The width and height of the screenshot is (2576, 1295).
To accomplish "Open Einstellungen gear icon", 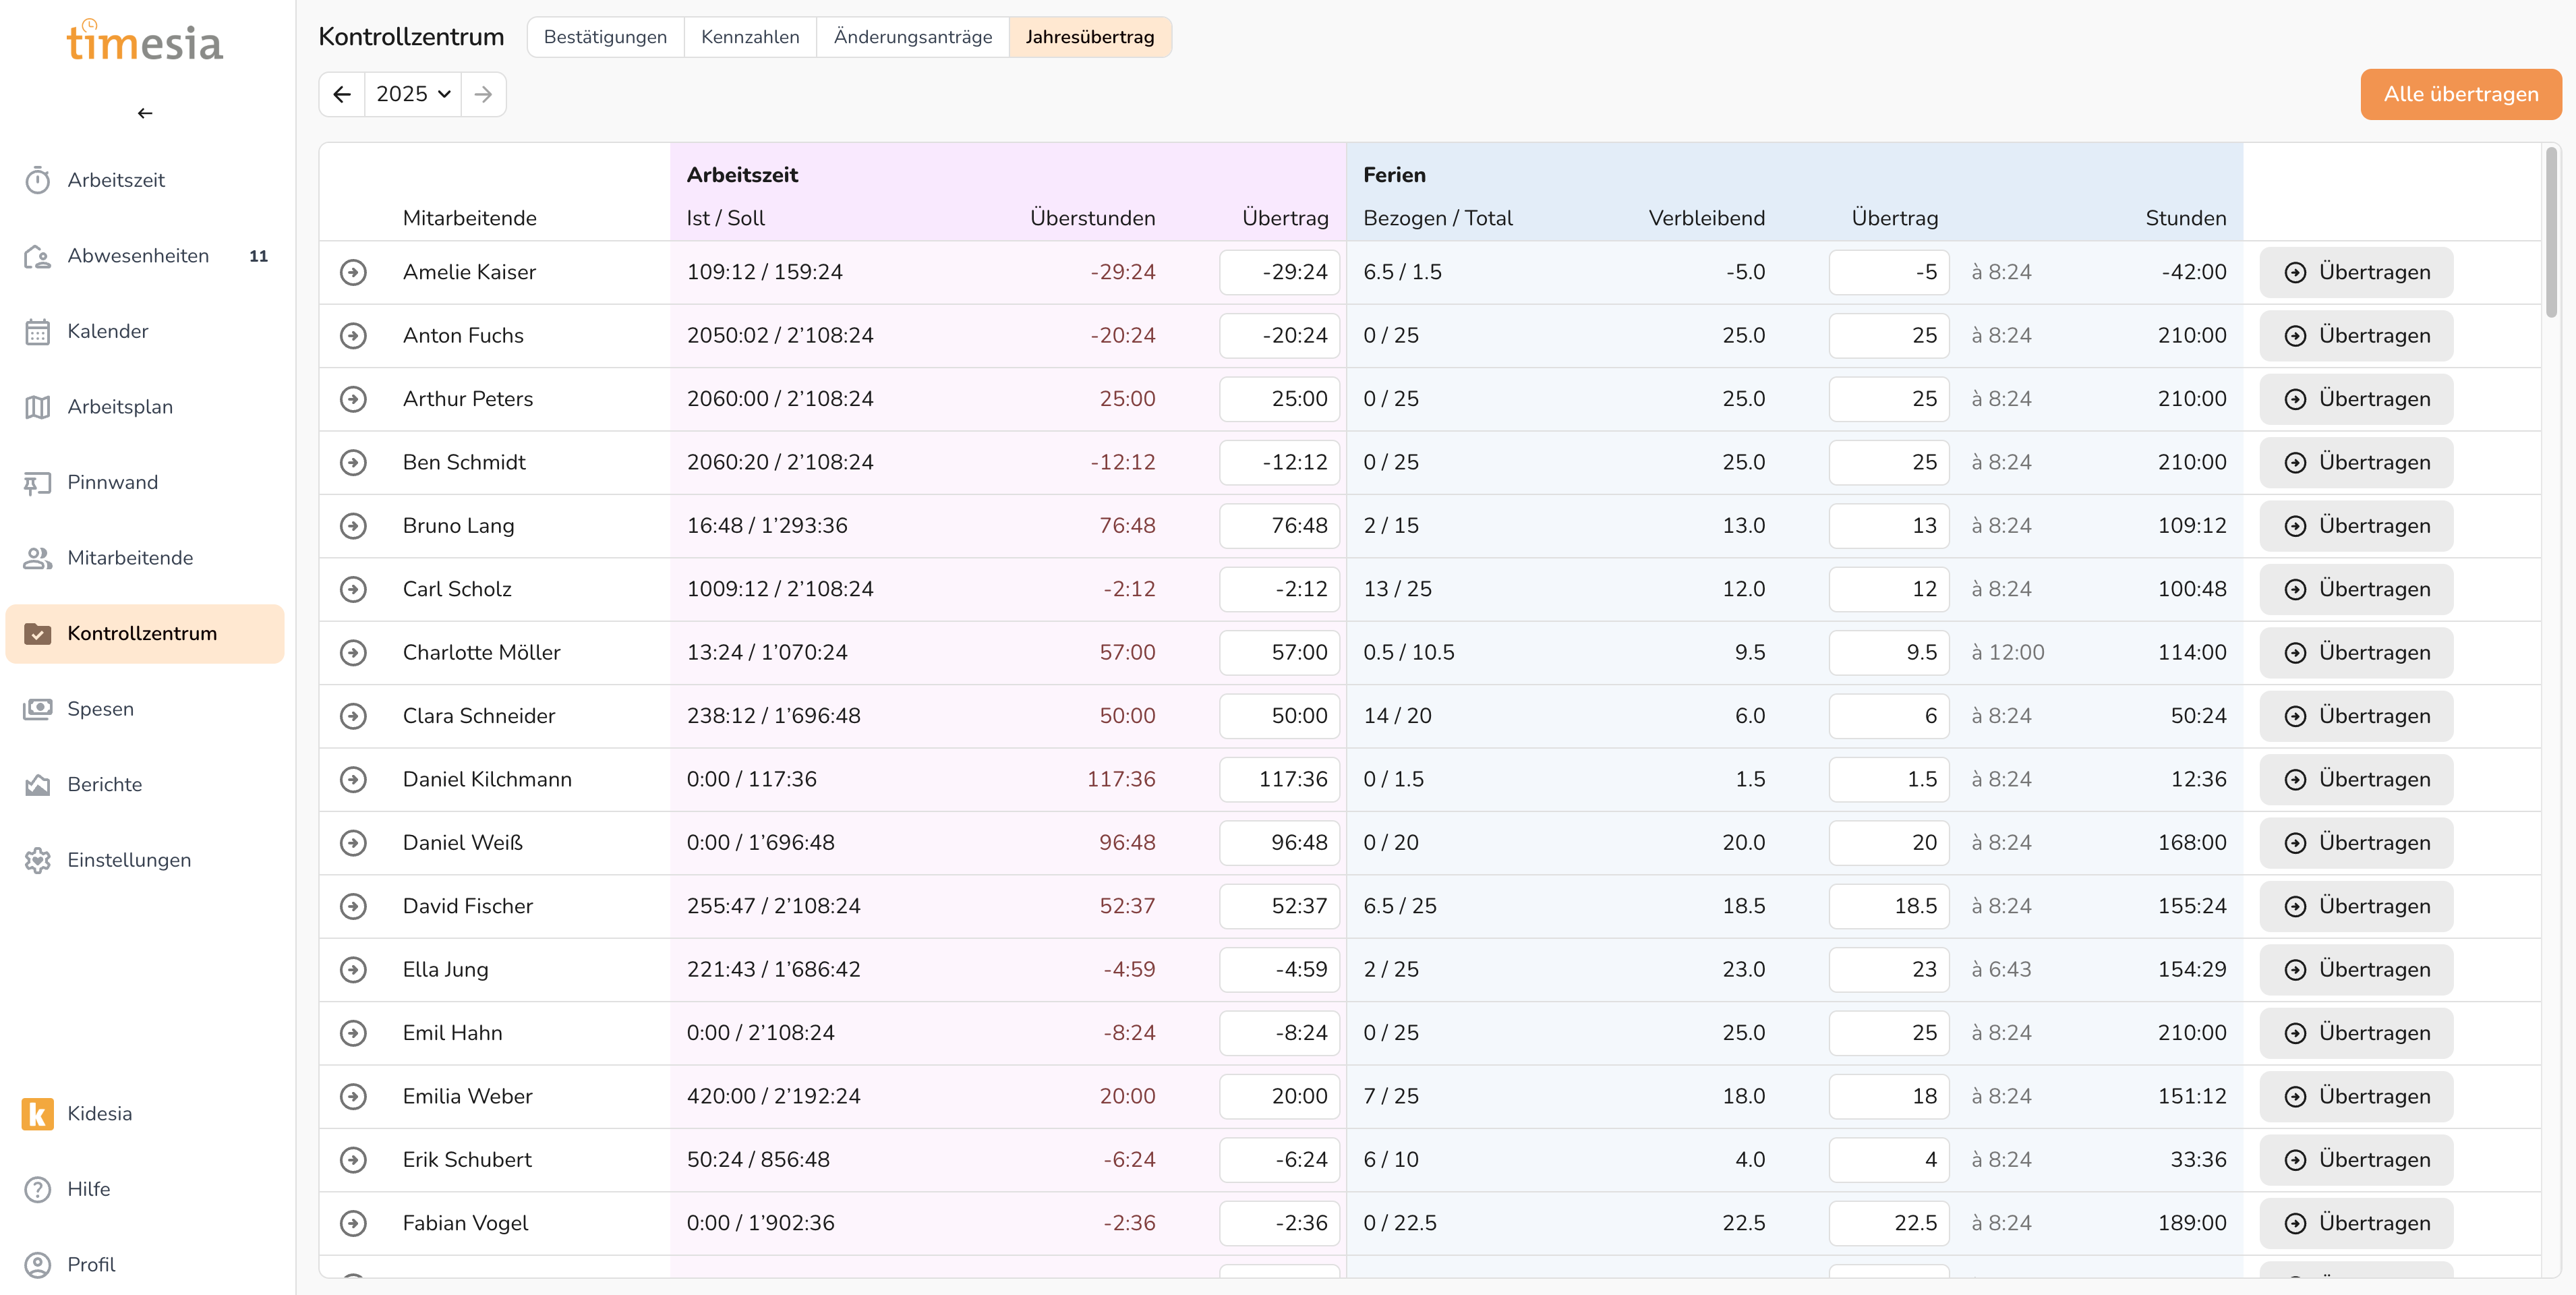I will click(38, 861).
